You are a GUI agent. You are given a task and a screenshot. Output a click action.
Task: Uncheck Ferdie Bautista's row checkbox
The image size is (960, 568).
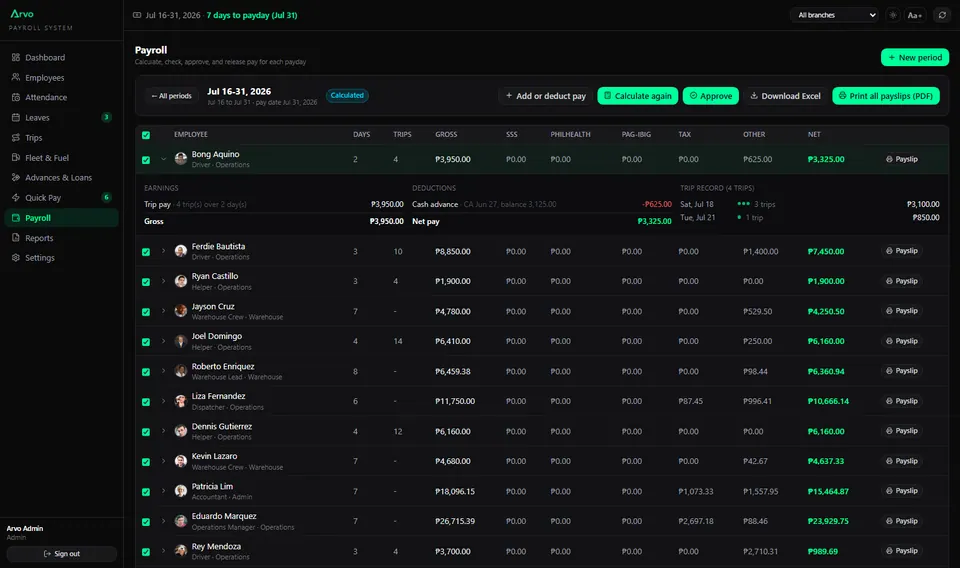click(146, 252)
